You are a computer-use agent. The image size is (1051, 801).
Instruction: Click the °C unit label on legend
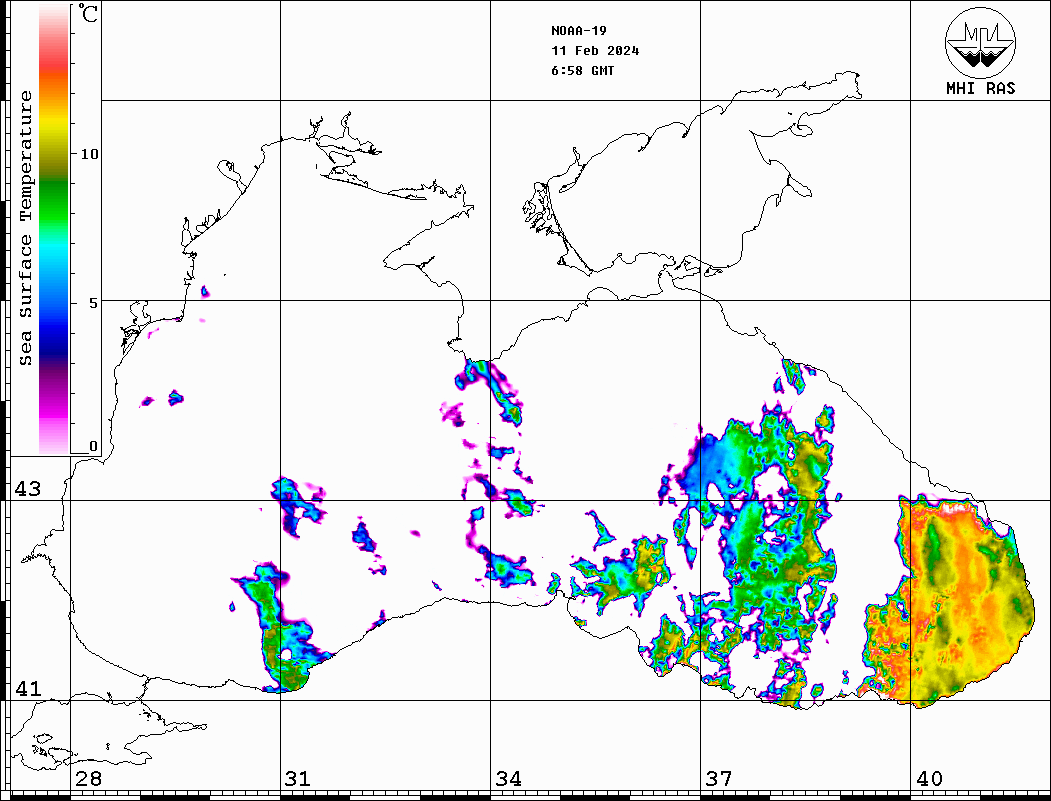tap(88, 13)
